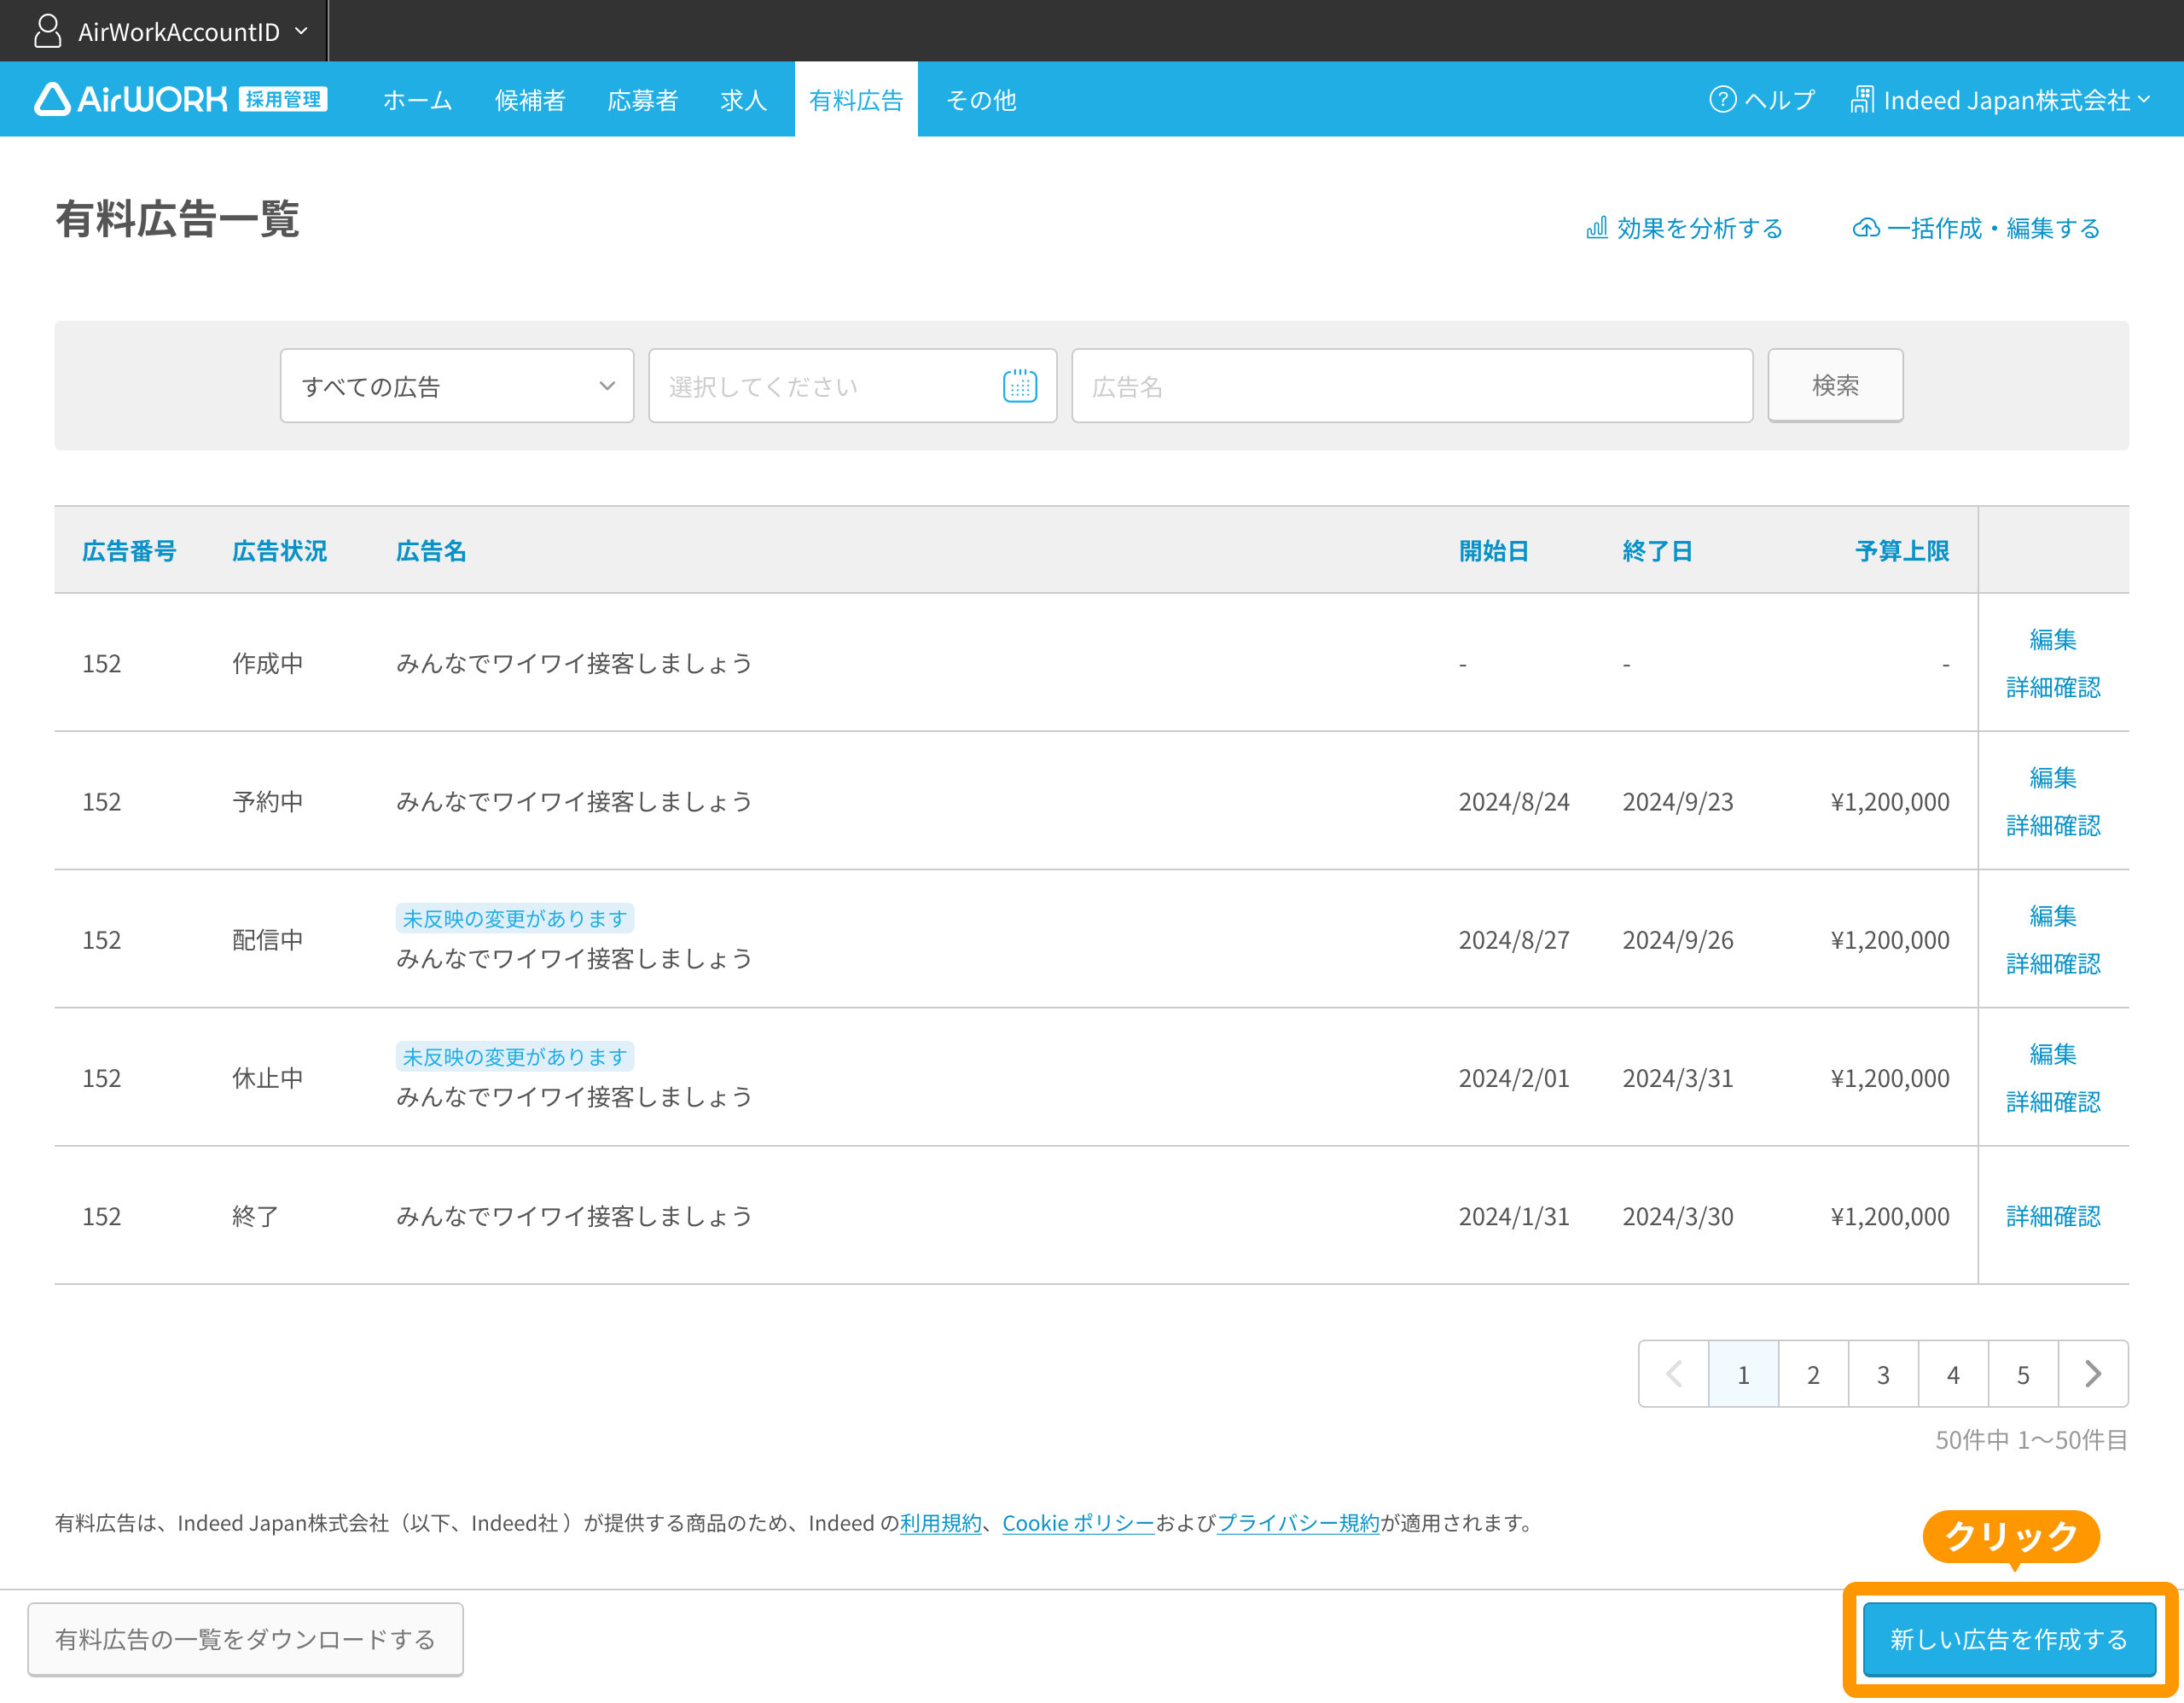Open the 候補者 tab
The width and height of the screenshot is (2184, 1703).
[x=530, y=99]
